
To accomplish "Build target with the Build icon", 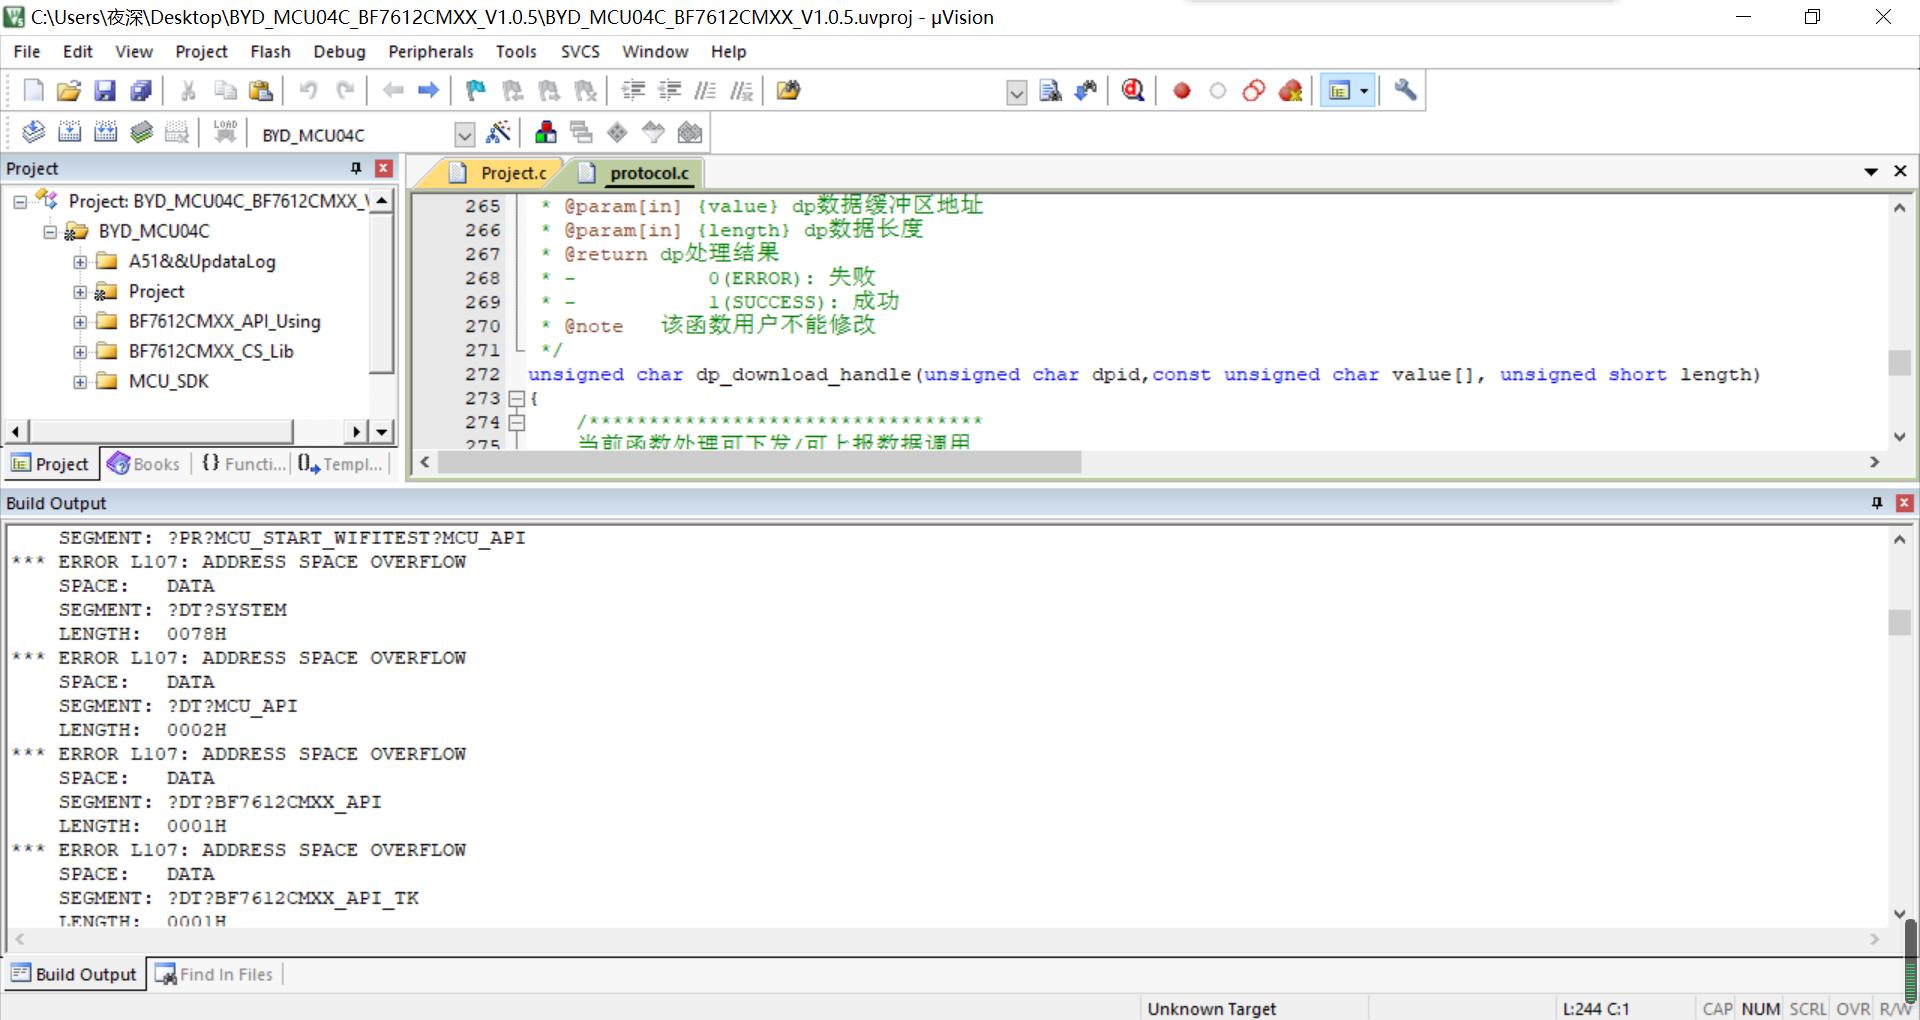I will tap(69, 132).
